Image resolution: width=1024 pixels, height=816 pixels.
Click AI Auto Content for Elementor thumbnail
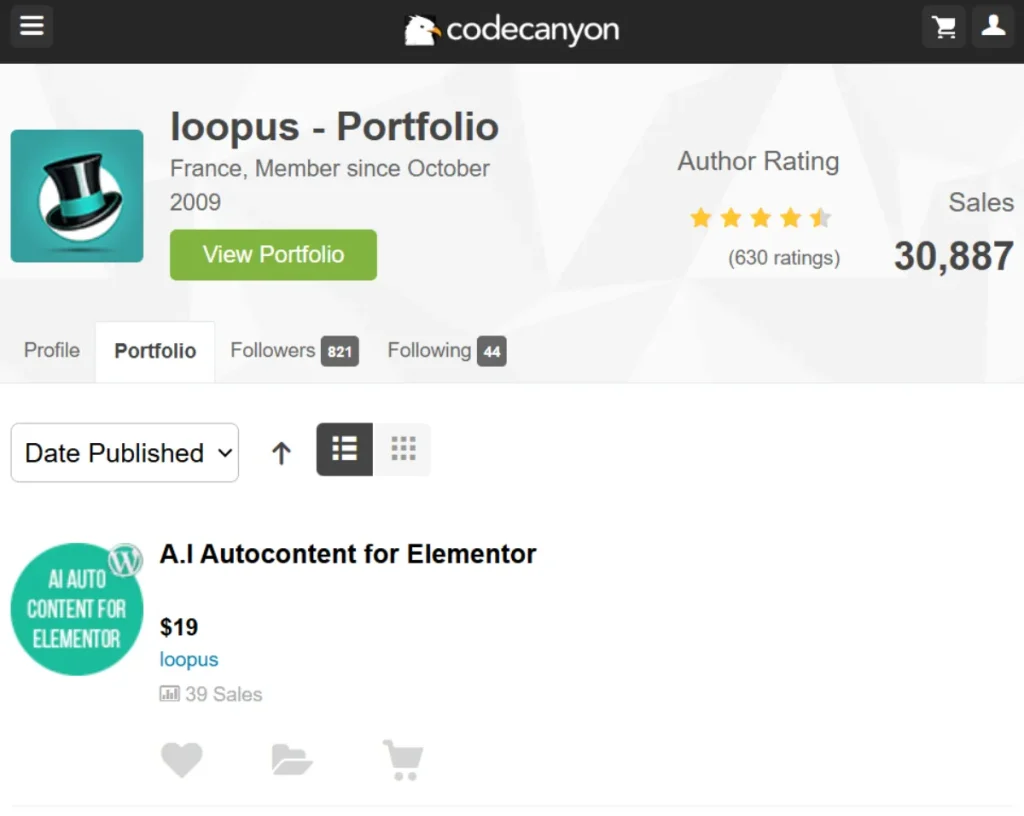pos(77,609)
